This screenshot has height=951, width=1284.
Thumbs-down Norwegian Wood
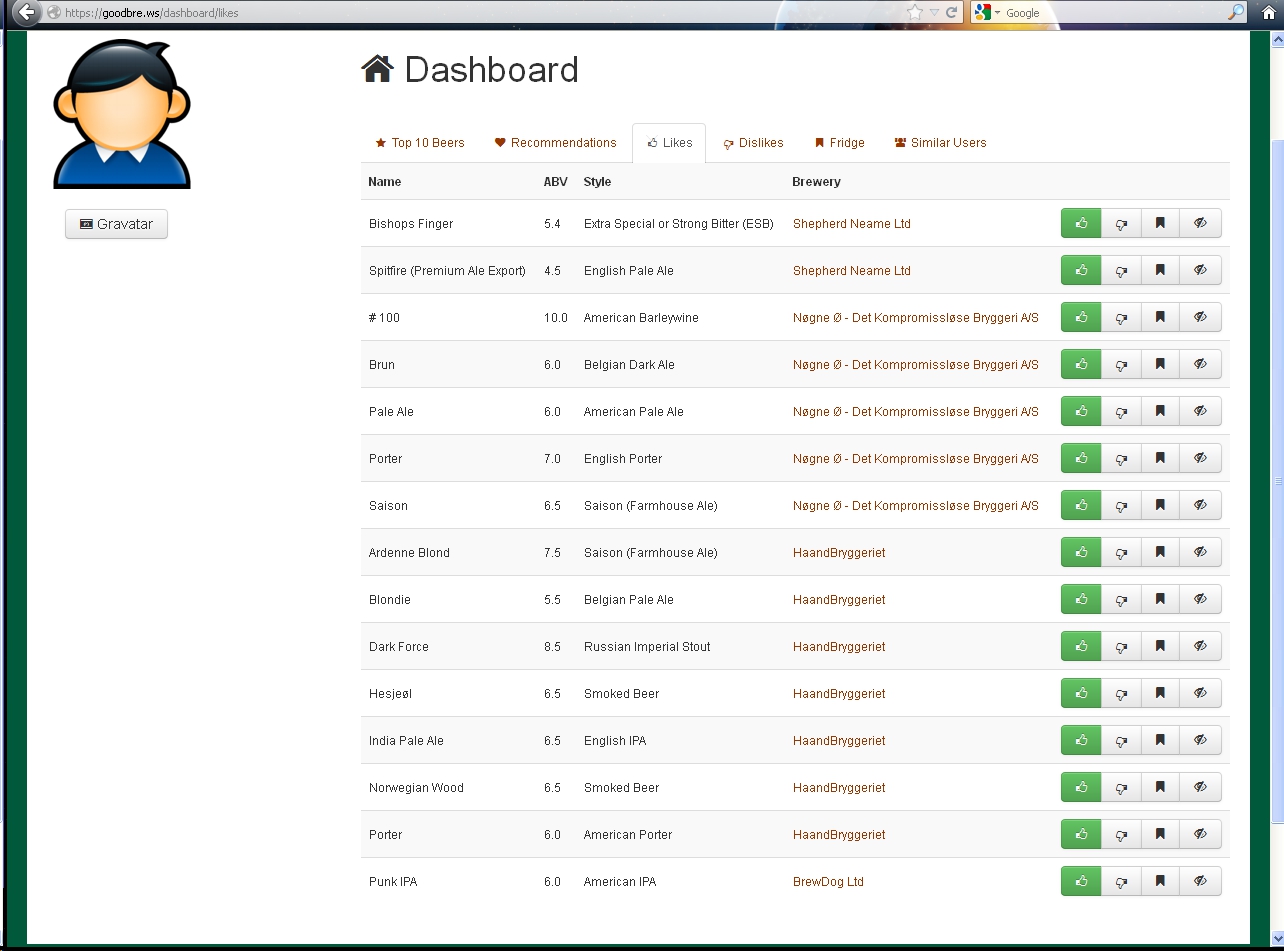[x=1121, y=788]
